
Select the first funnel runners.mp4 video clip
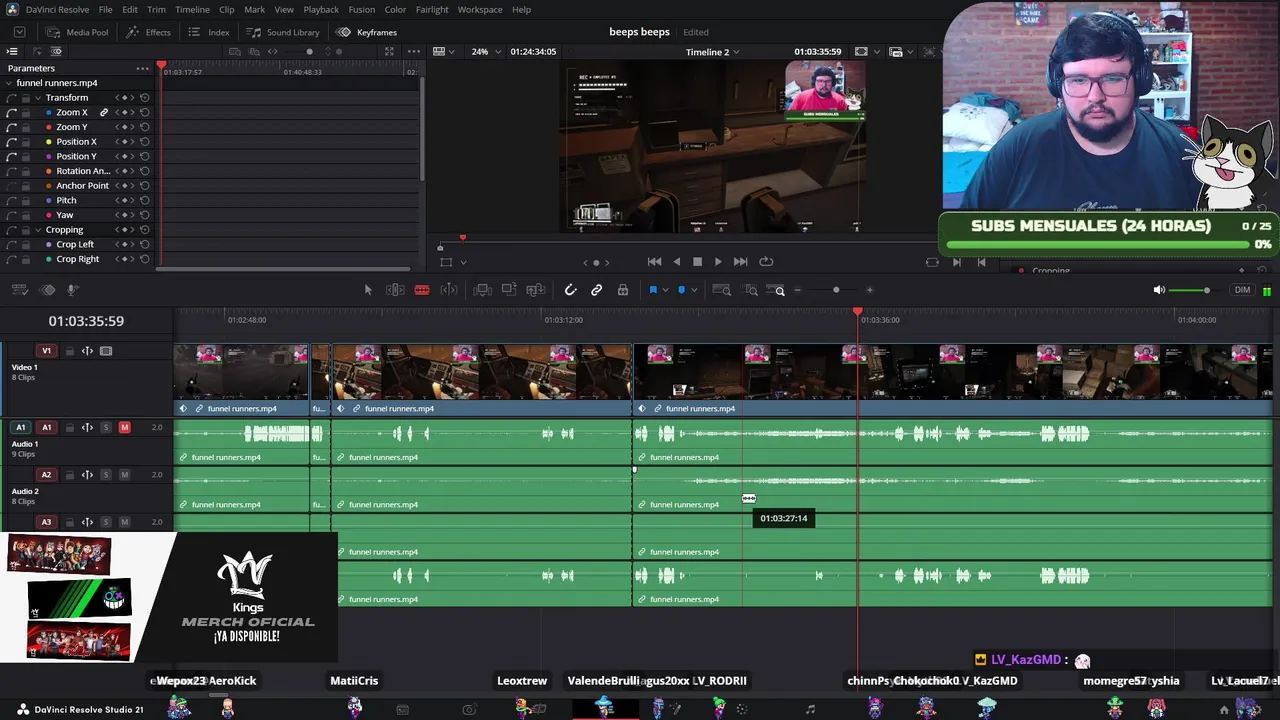[x=241, y=380]
